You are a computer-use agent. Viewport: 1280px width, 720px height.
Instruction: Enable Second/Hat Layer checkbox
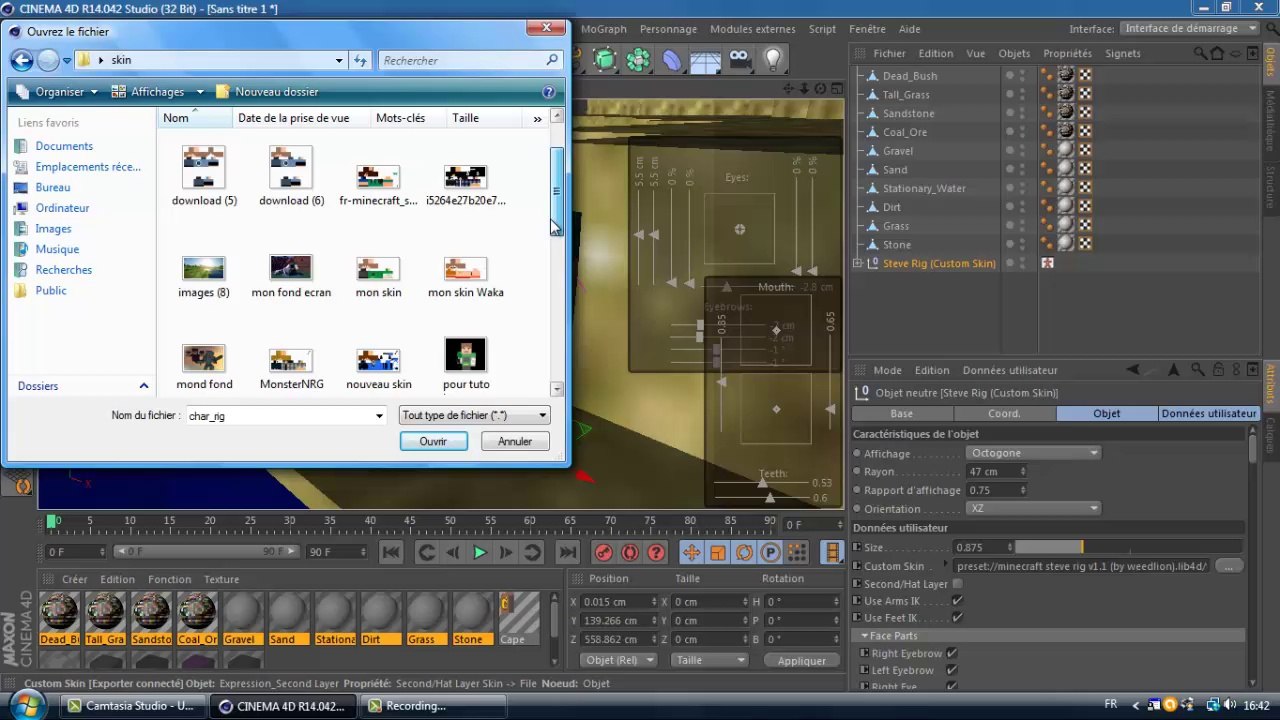958,584
